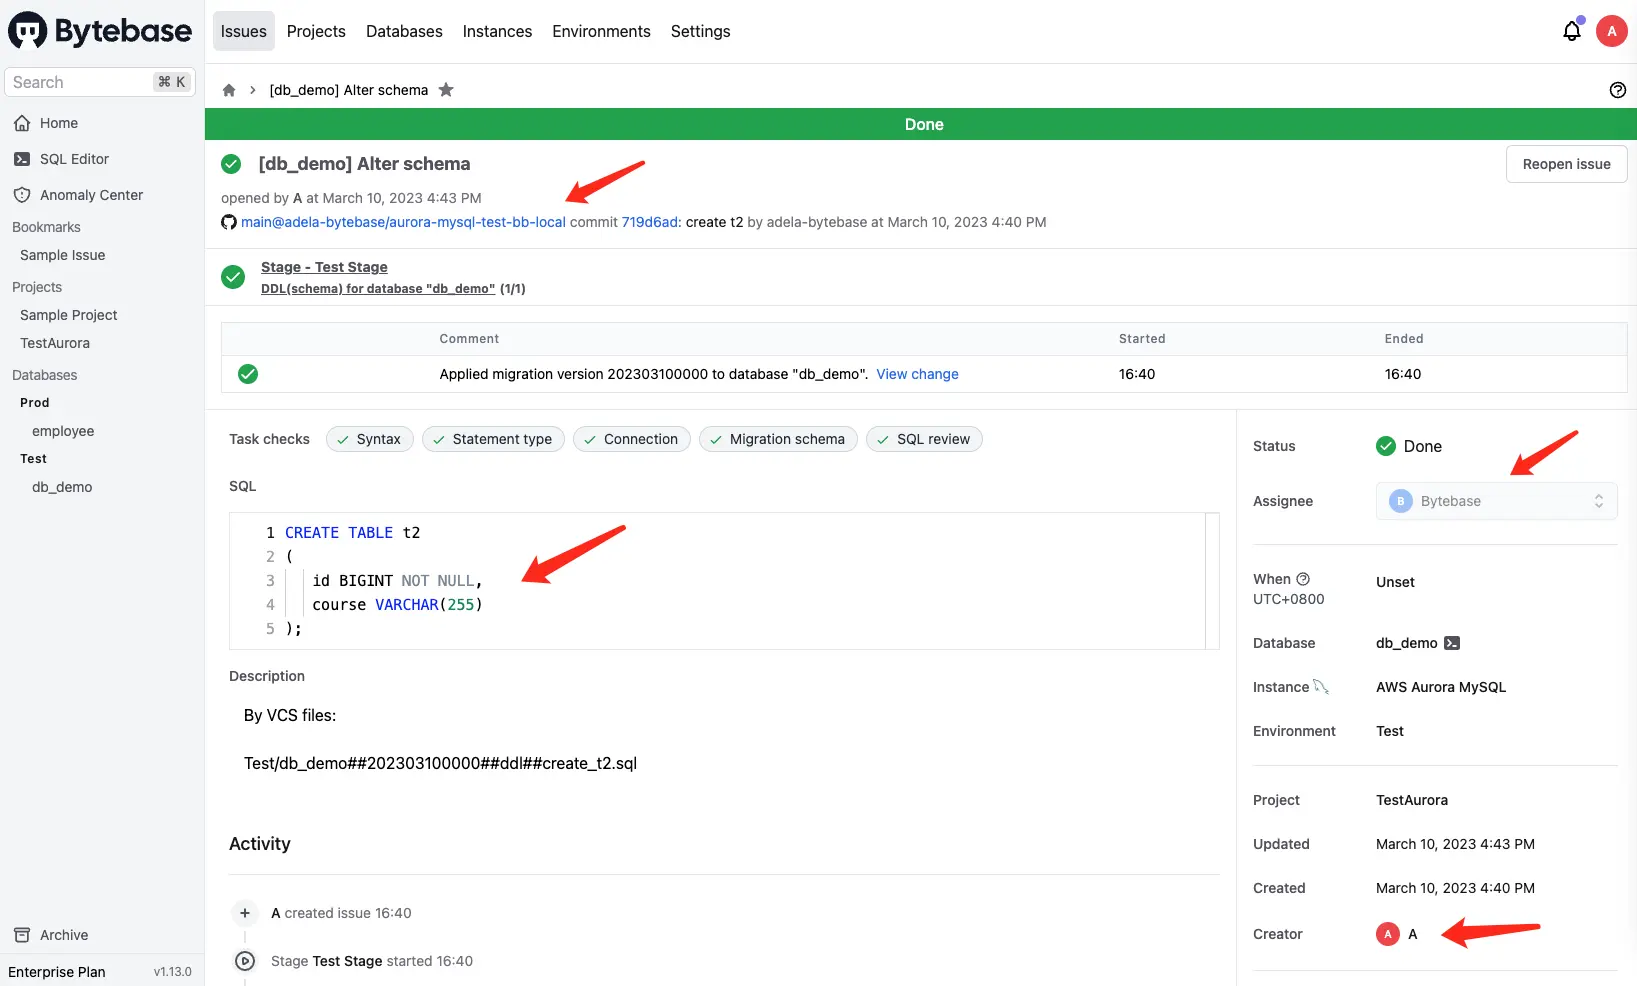Open the user avatar menu top right
The image size is (1637, 986).
click(1611, 31)
